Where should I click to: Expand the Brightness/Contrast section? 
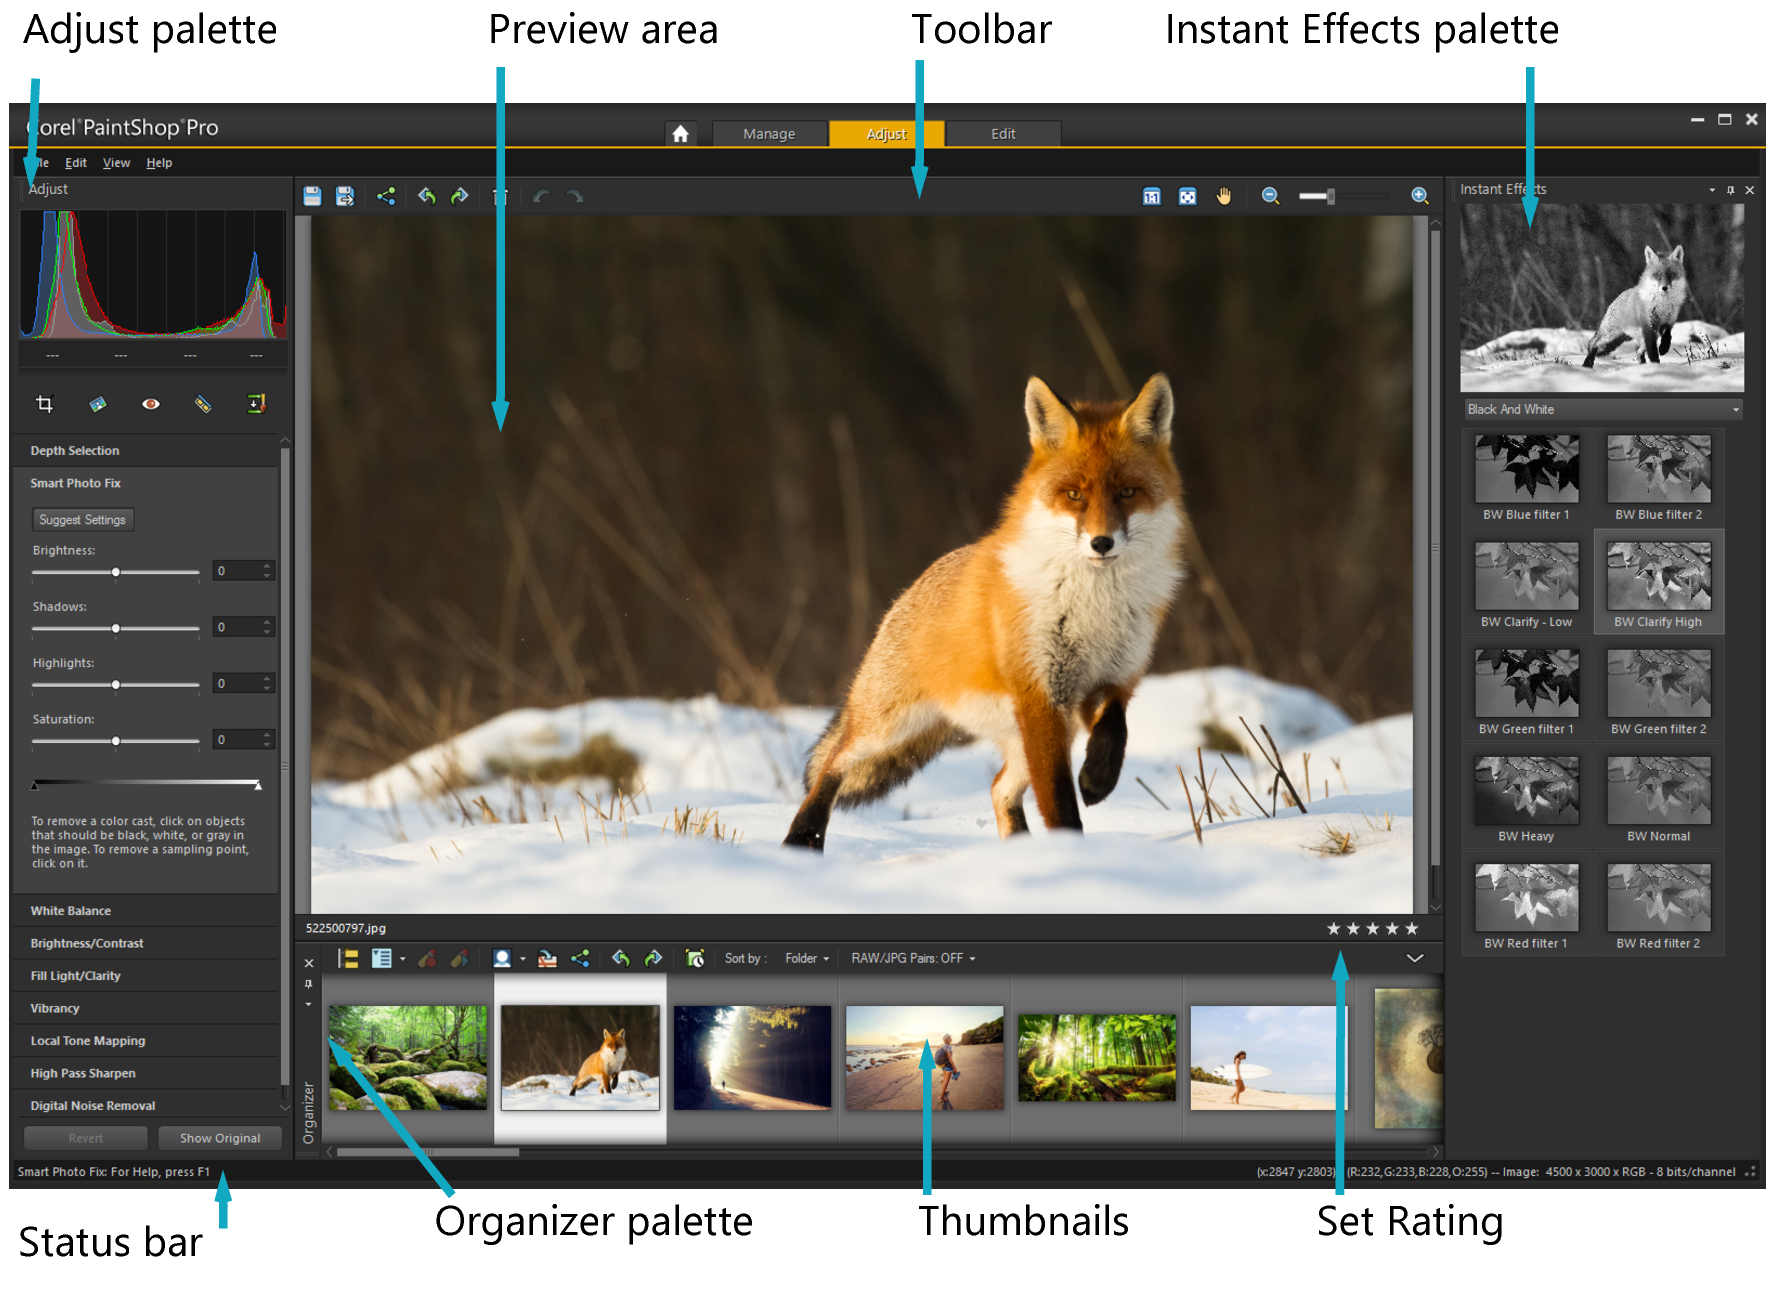[x=146, y=943]
